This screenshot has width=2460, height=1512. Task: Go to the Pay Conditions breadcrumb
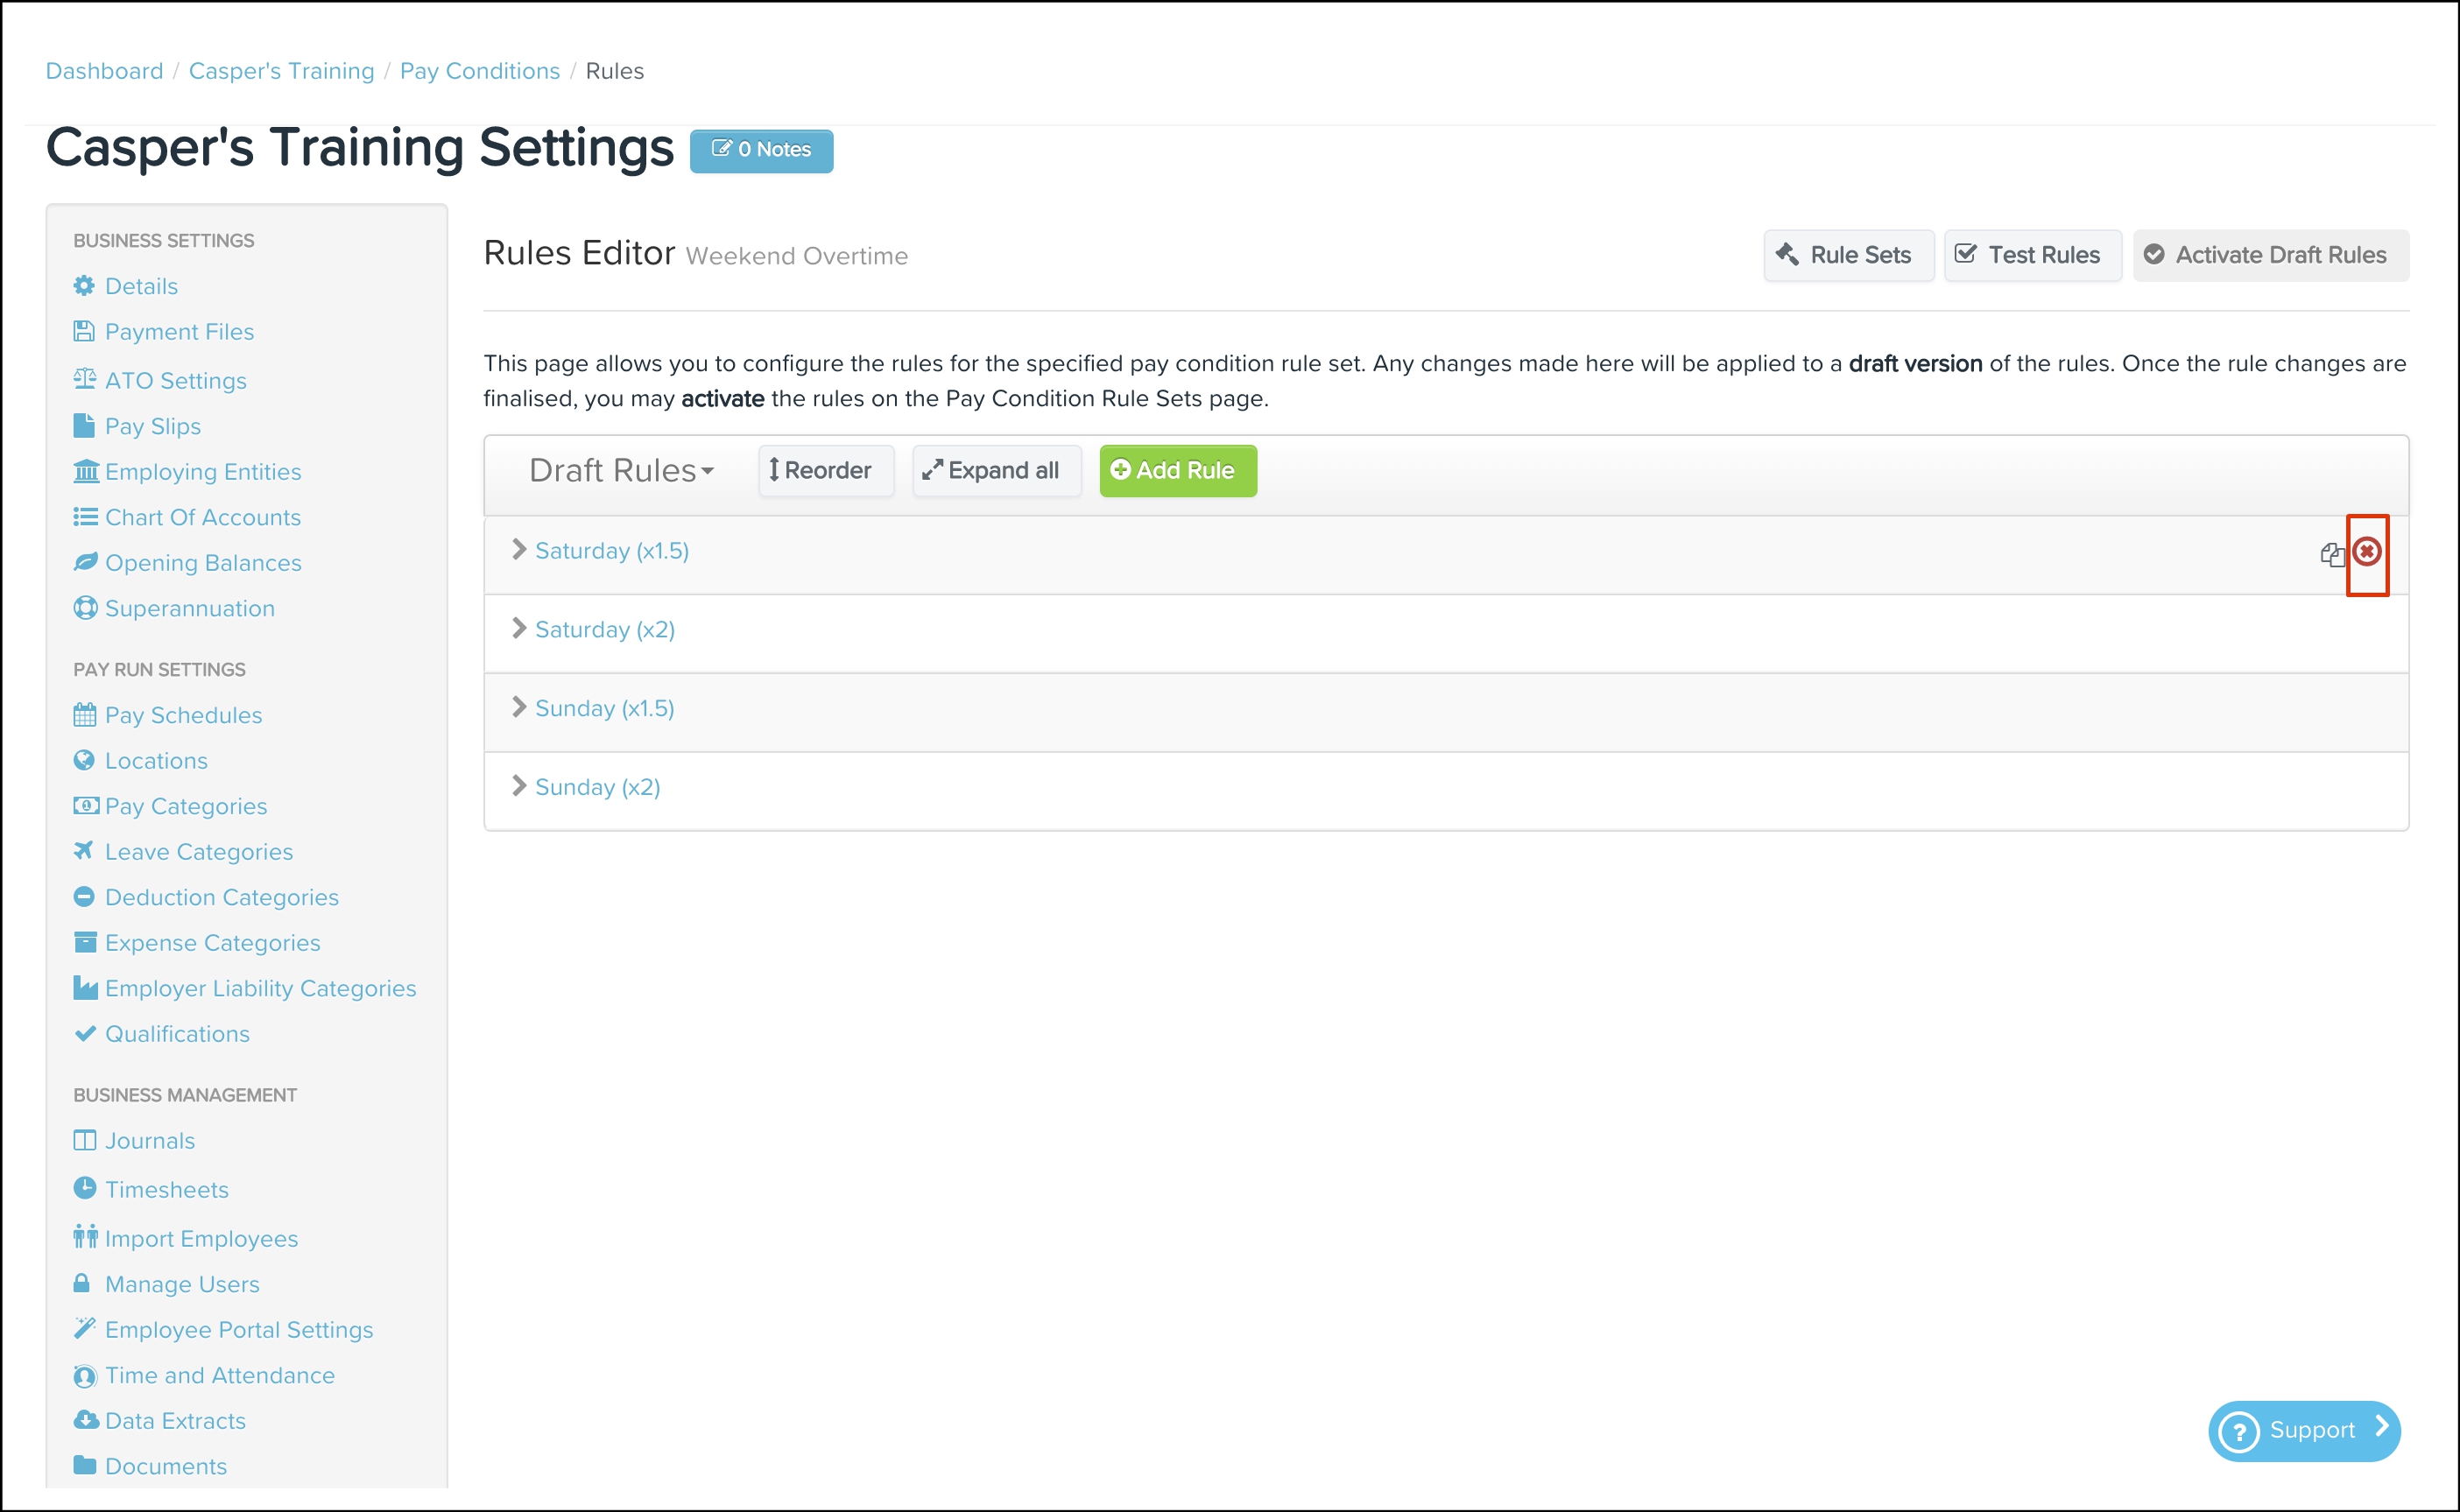click(x=479, y=71)
